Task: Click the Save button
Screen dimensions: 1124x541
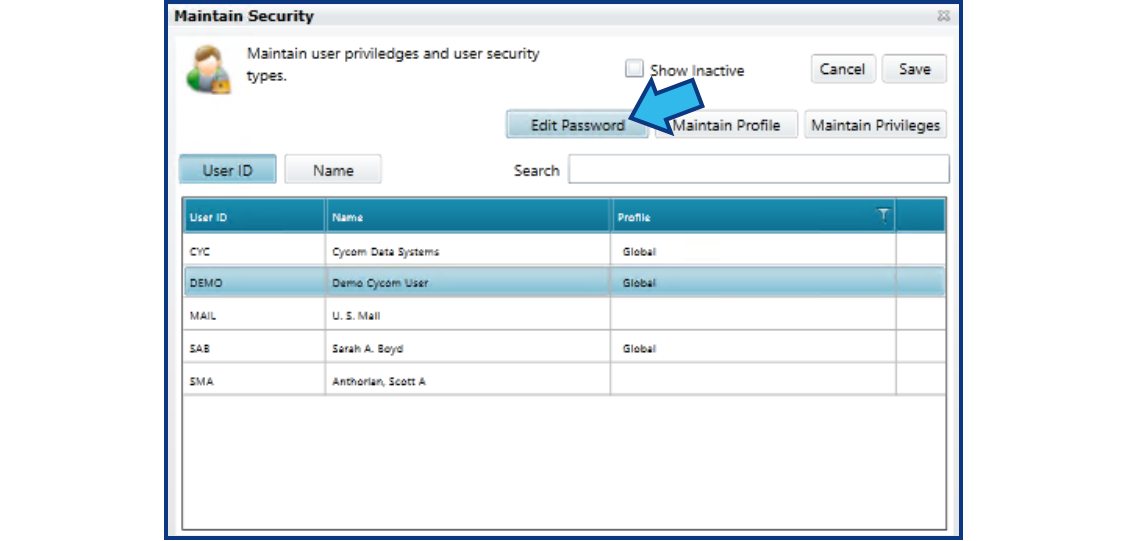Action: point(914,70)
